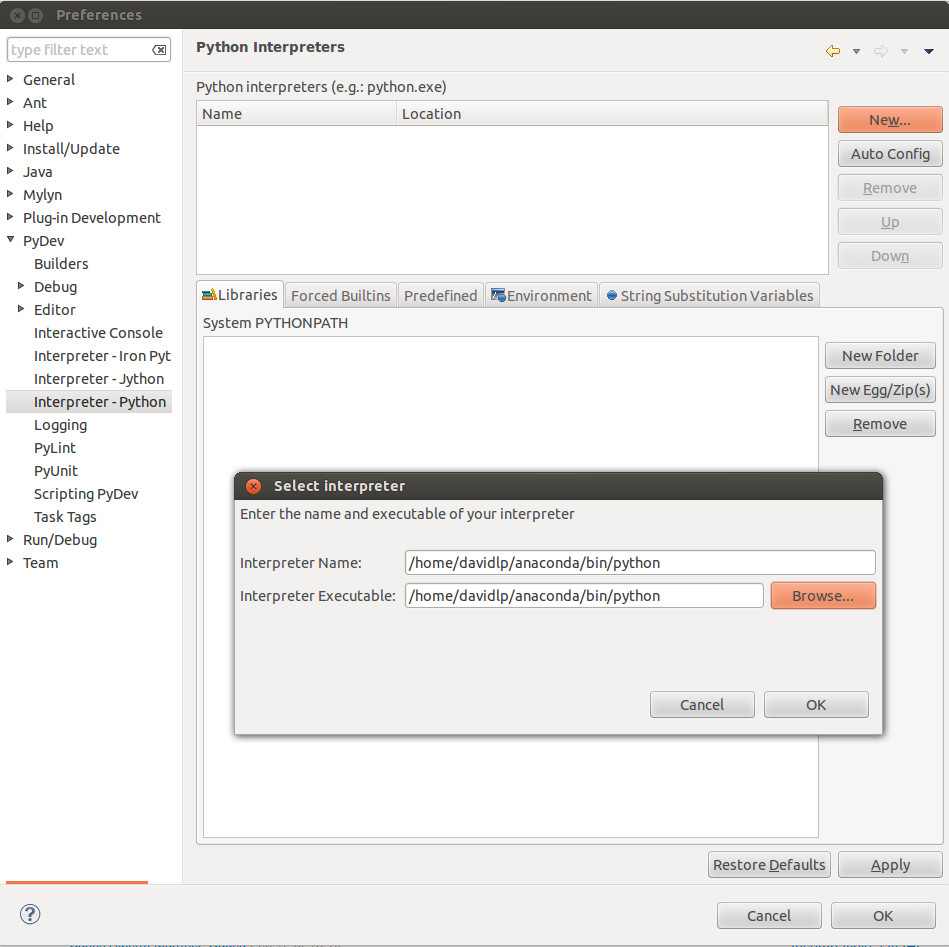Click the Interpreter Name text field
Image resolution: width=949 pixels, height=947 pixels.
pyautogui.click(x=640, y=563)
